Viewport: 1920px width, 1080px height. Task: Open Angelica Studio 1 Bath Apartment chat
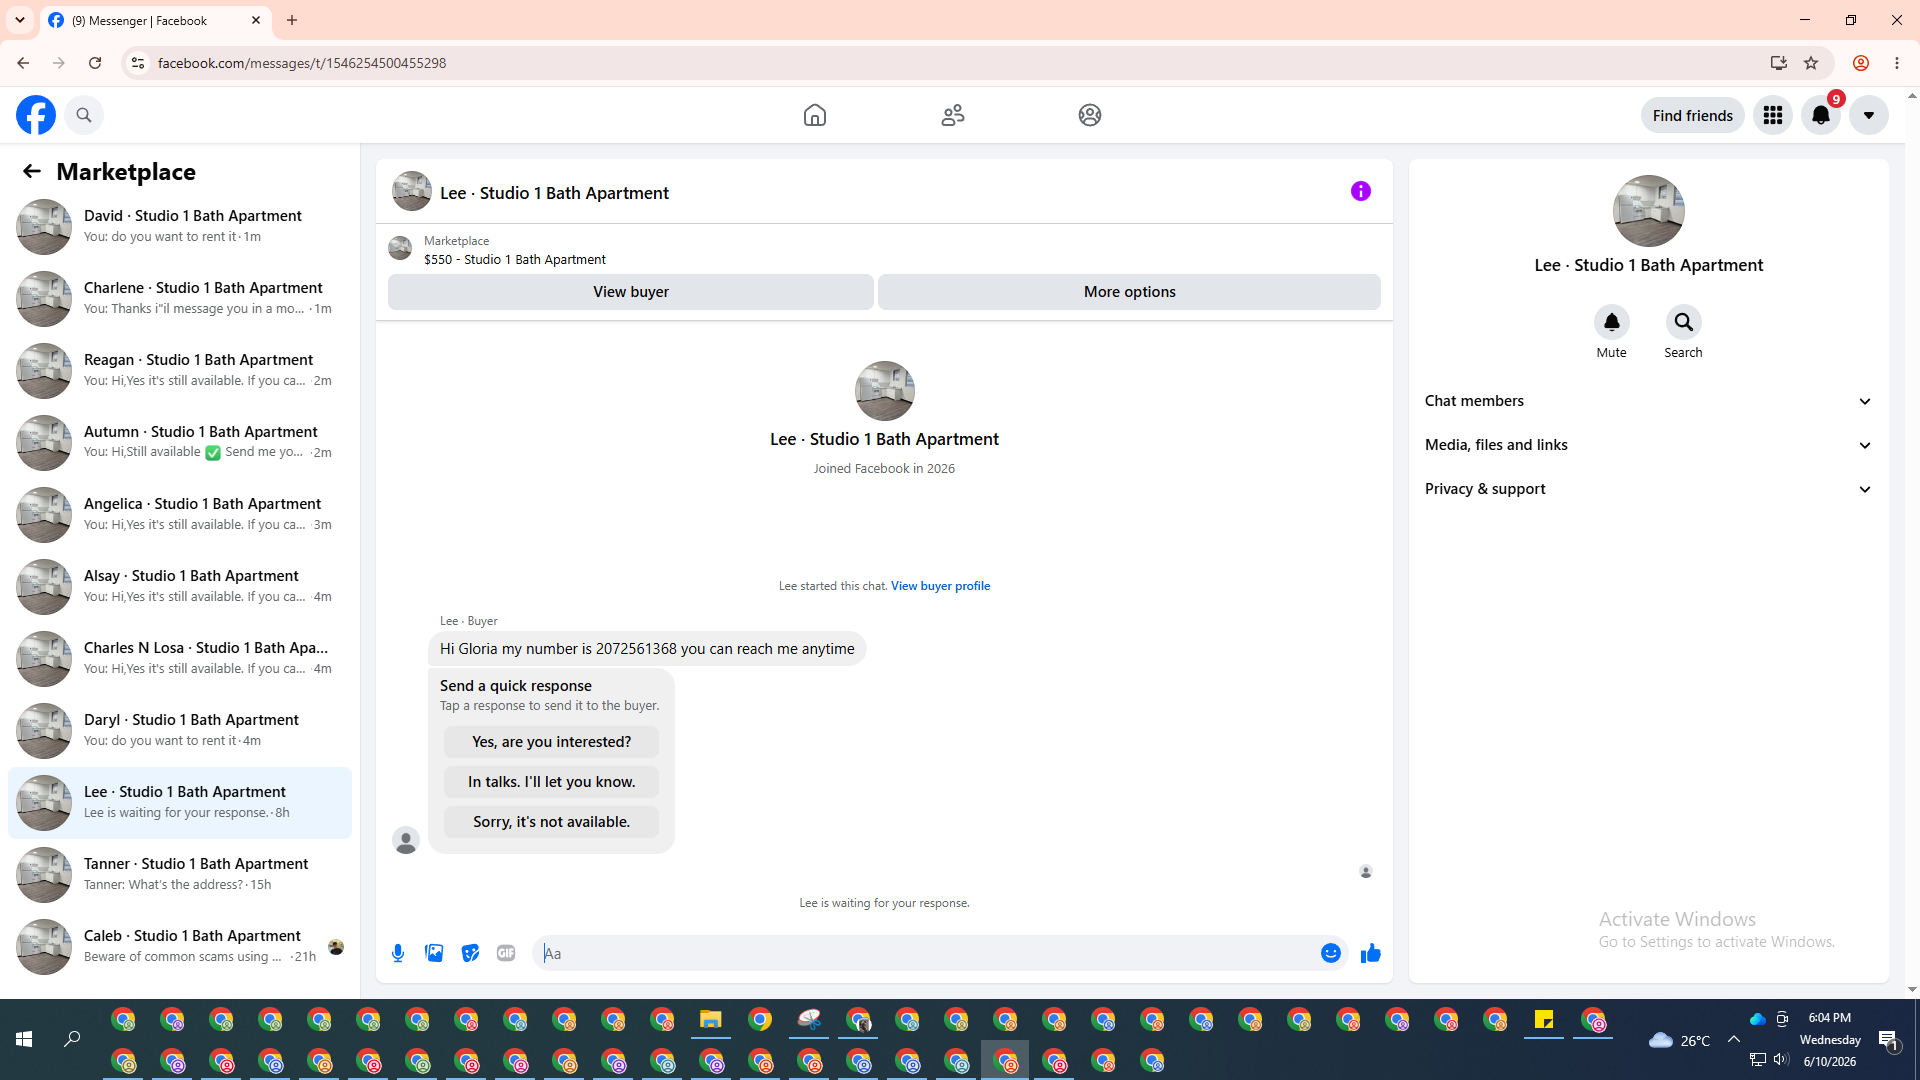[x=180, y=515]
